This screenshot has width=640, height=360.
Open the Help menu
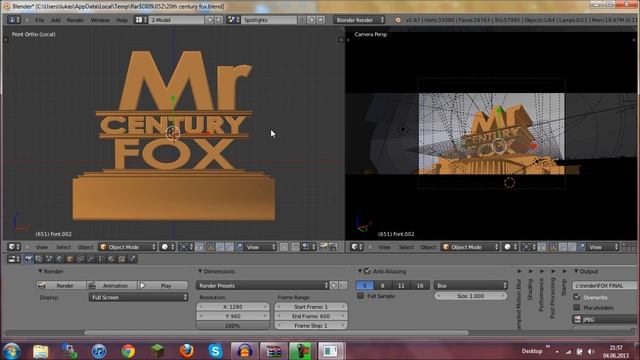(122, 20)
